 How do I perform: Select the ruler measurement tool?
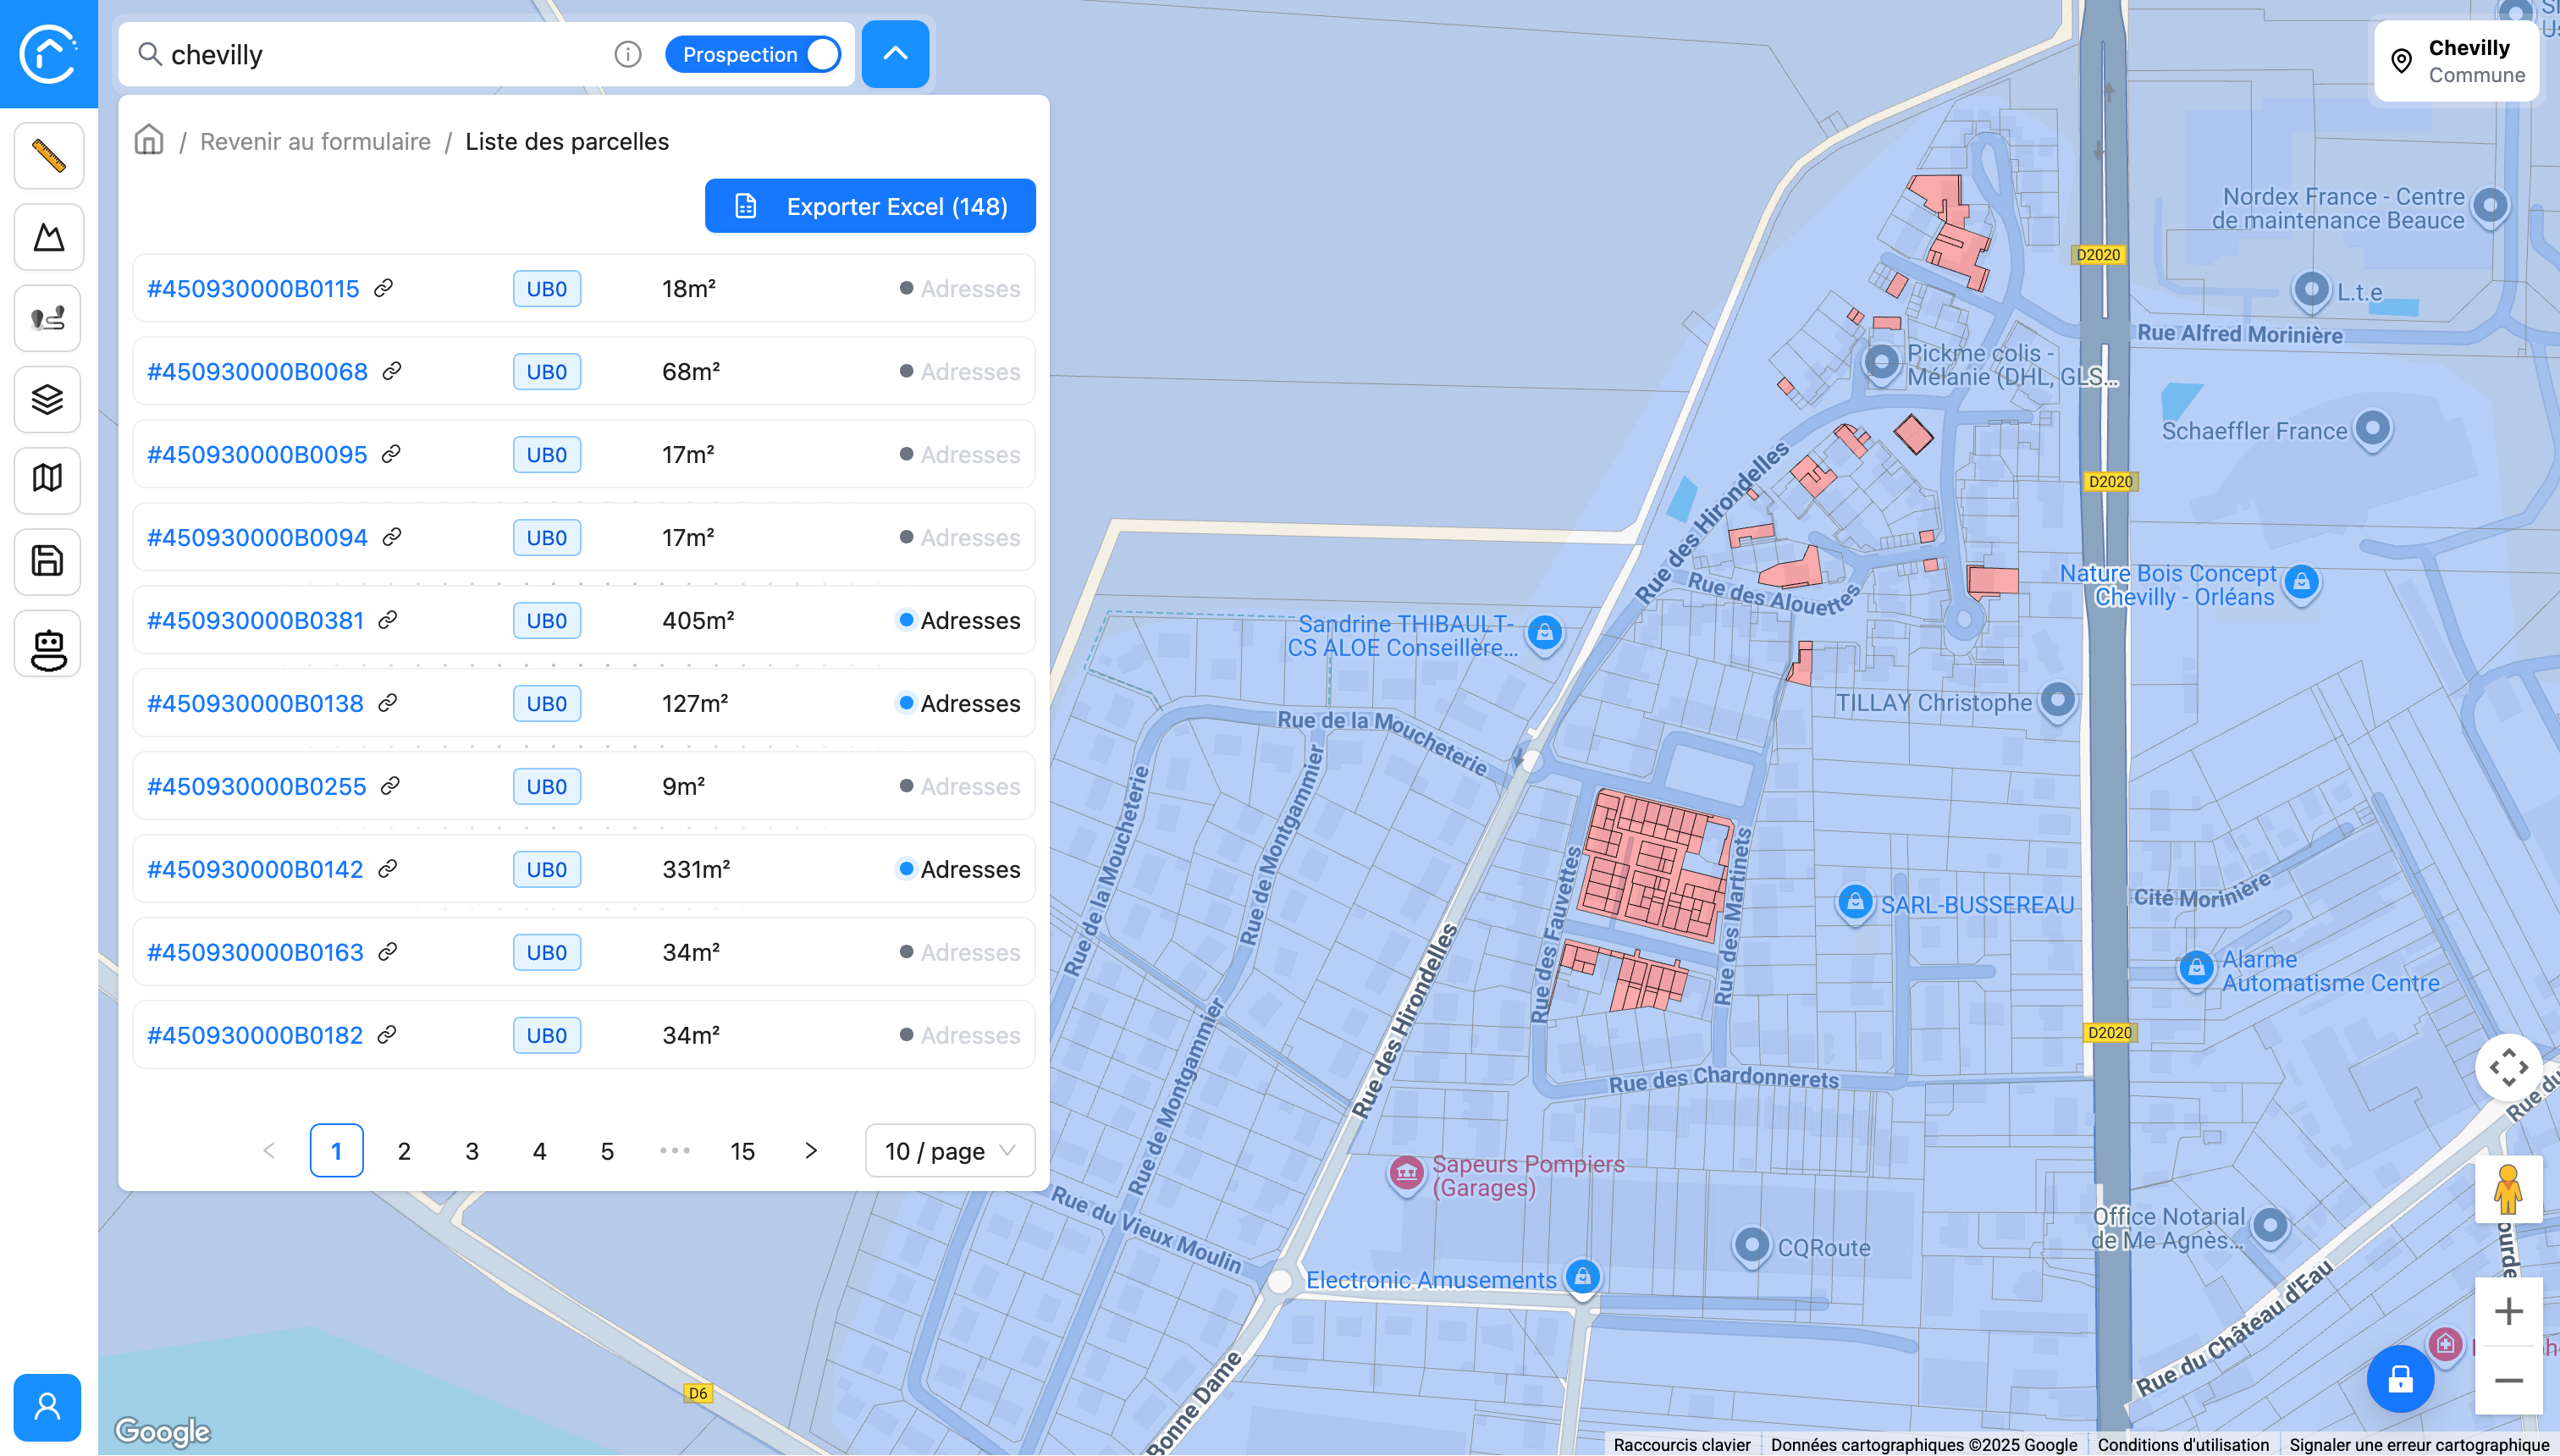pos(48,156)
